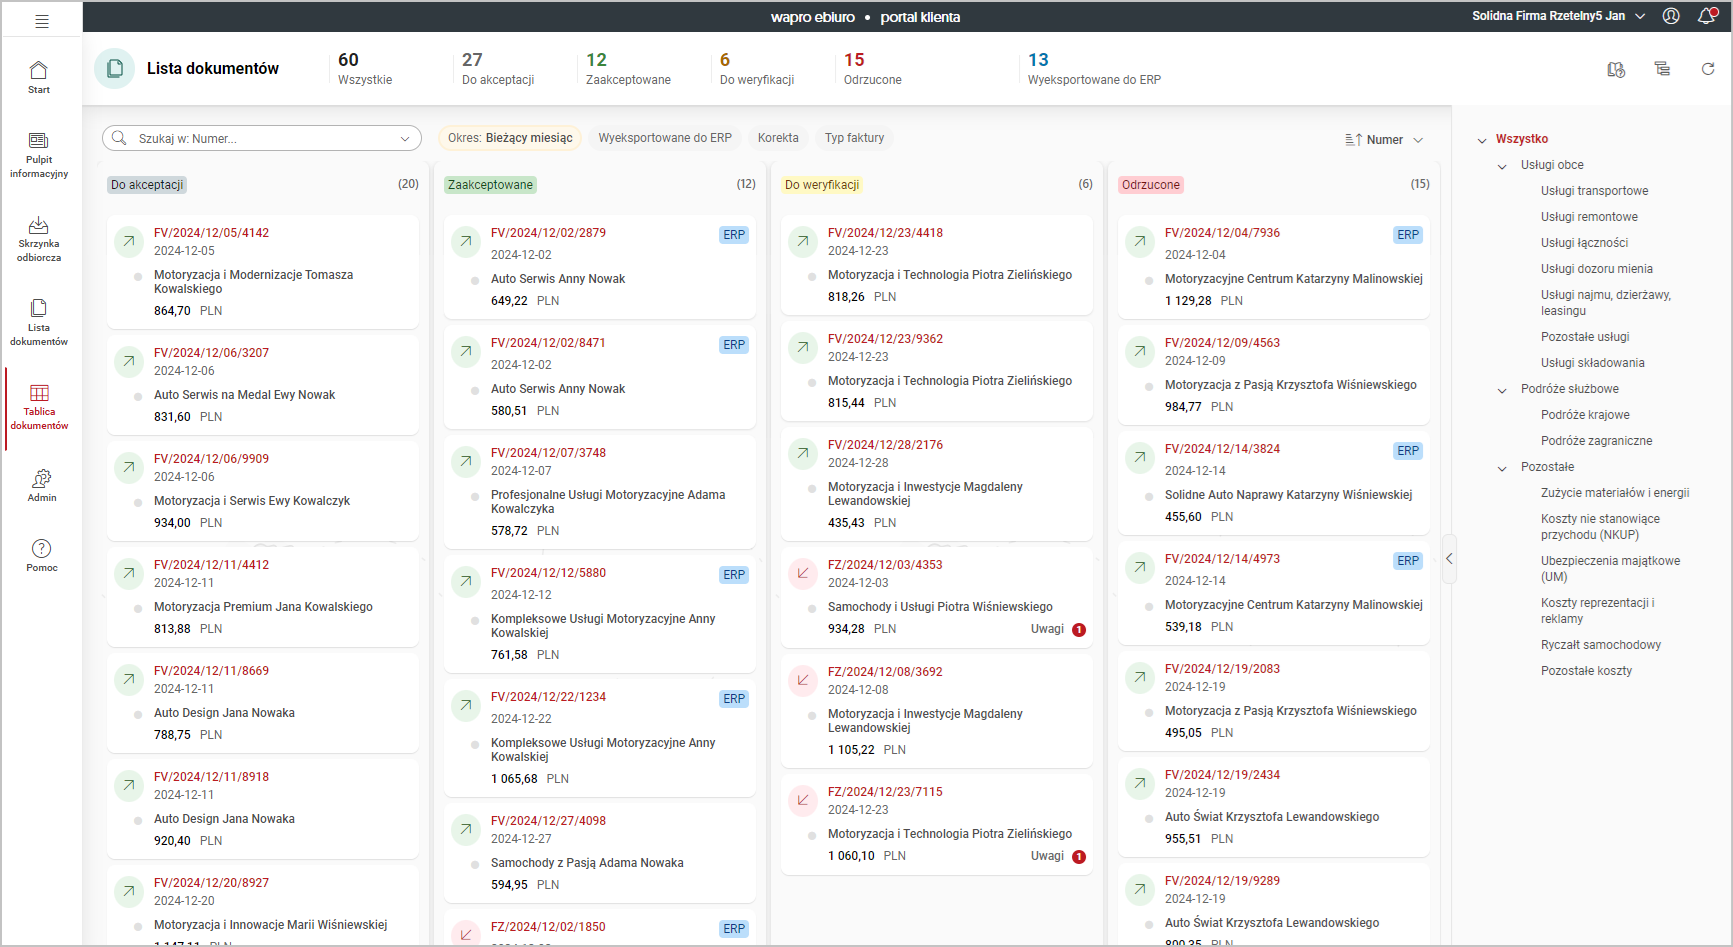
Task: Click the Korekta filter chip
Action: click(778, 138)
